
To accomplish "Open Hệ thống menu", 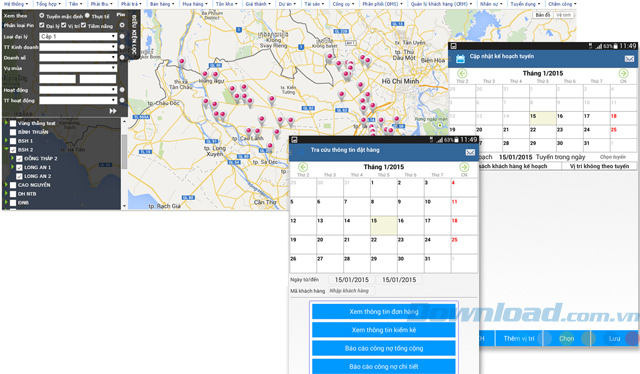I will (x=16, y=4).
